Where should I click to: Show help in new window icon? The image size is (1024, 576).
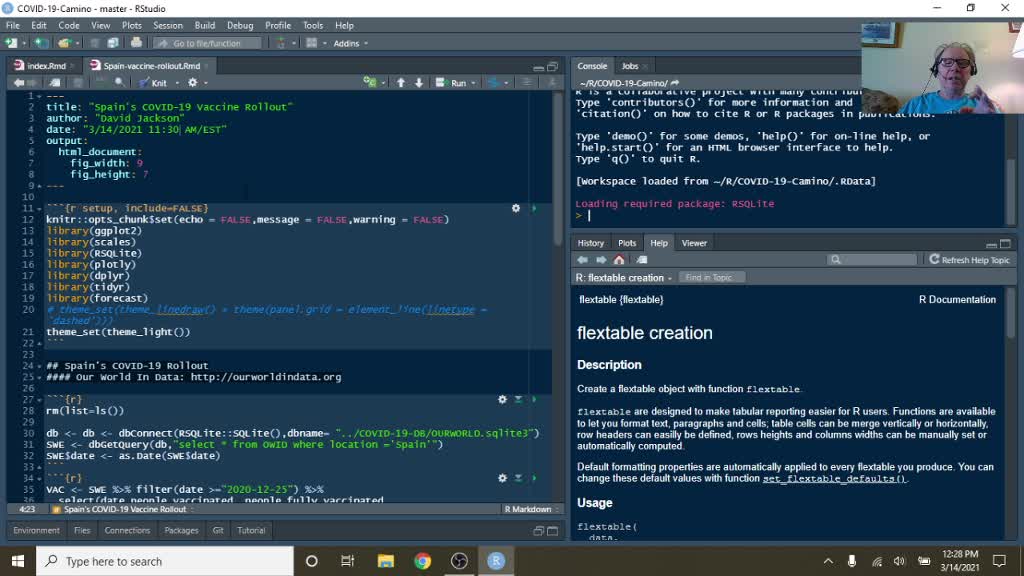click(x=642, y=260)
